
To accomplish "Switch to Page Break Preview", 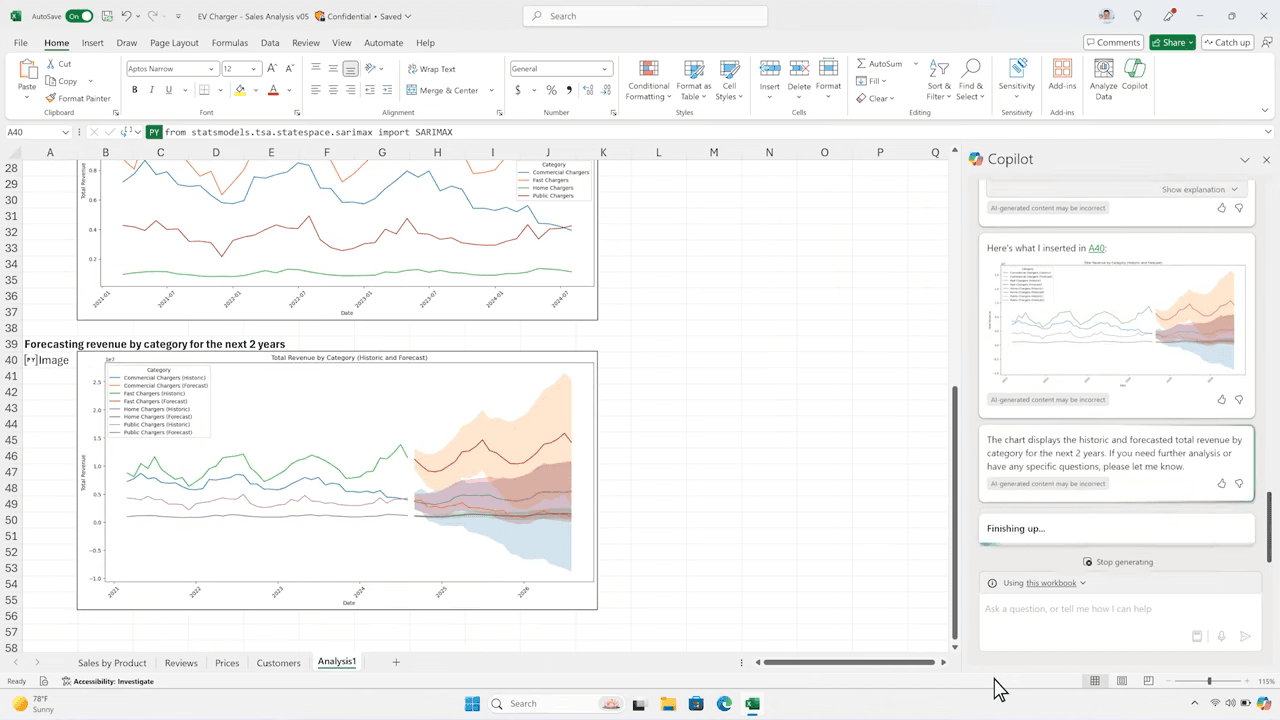I will (1148, 681).
